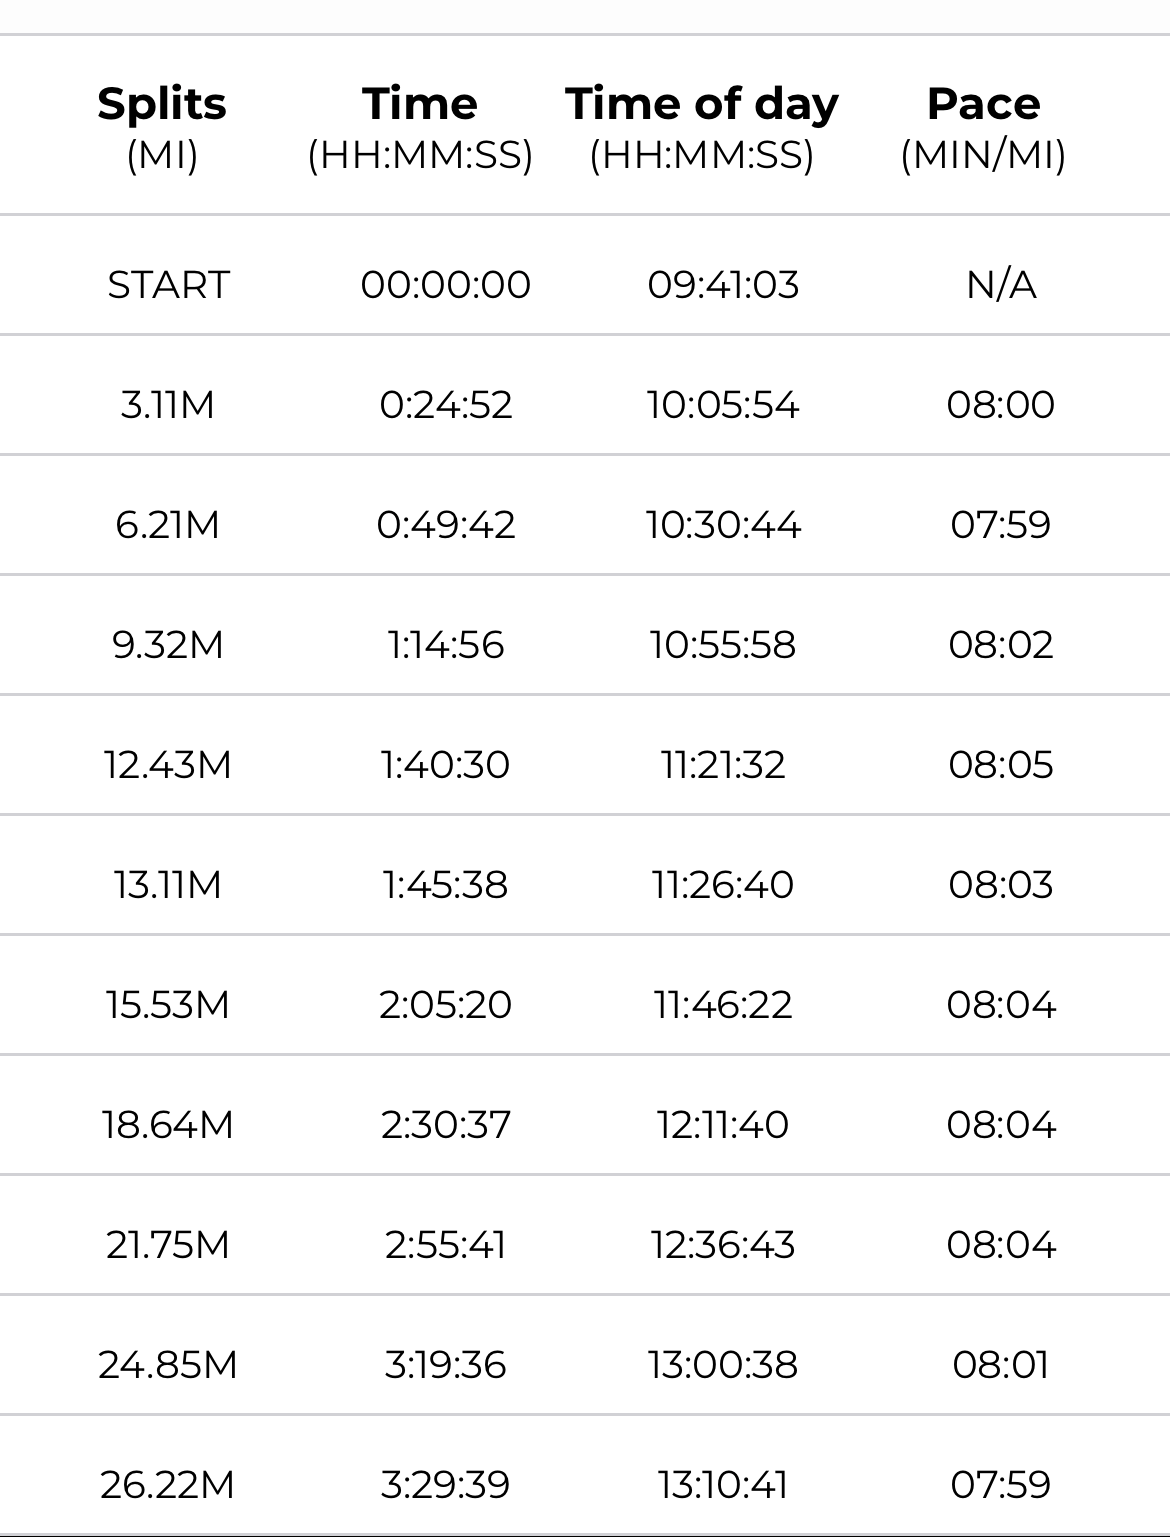Select the 3.11M split label
Image resolution: width=1170 pixels, height=1537 pixels.
[x=167, y=405]
